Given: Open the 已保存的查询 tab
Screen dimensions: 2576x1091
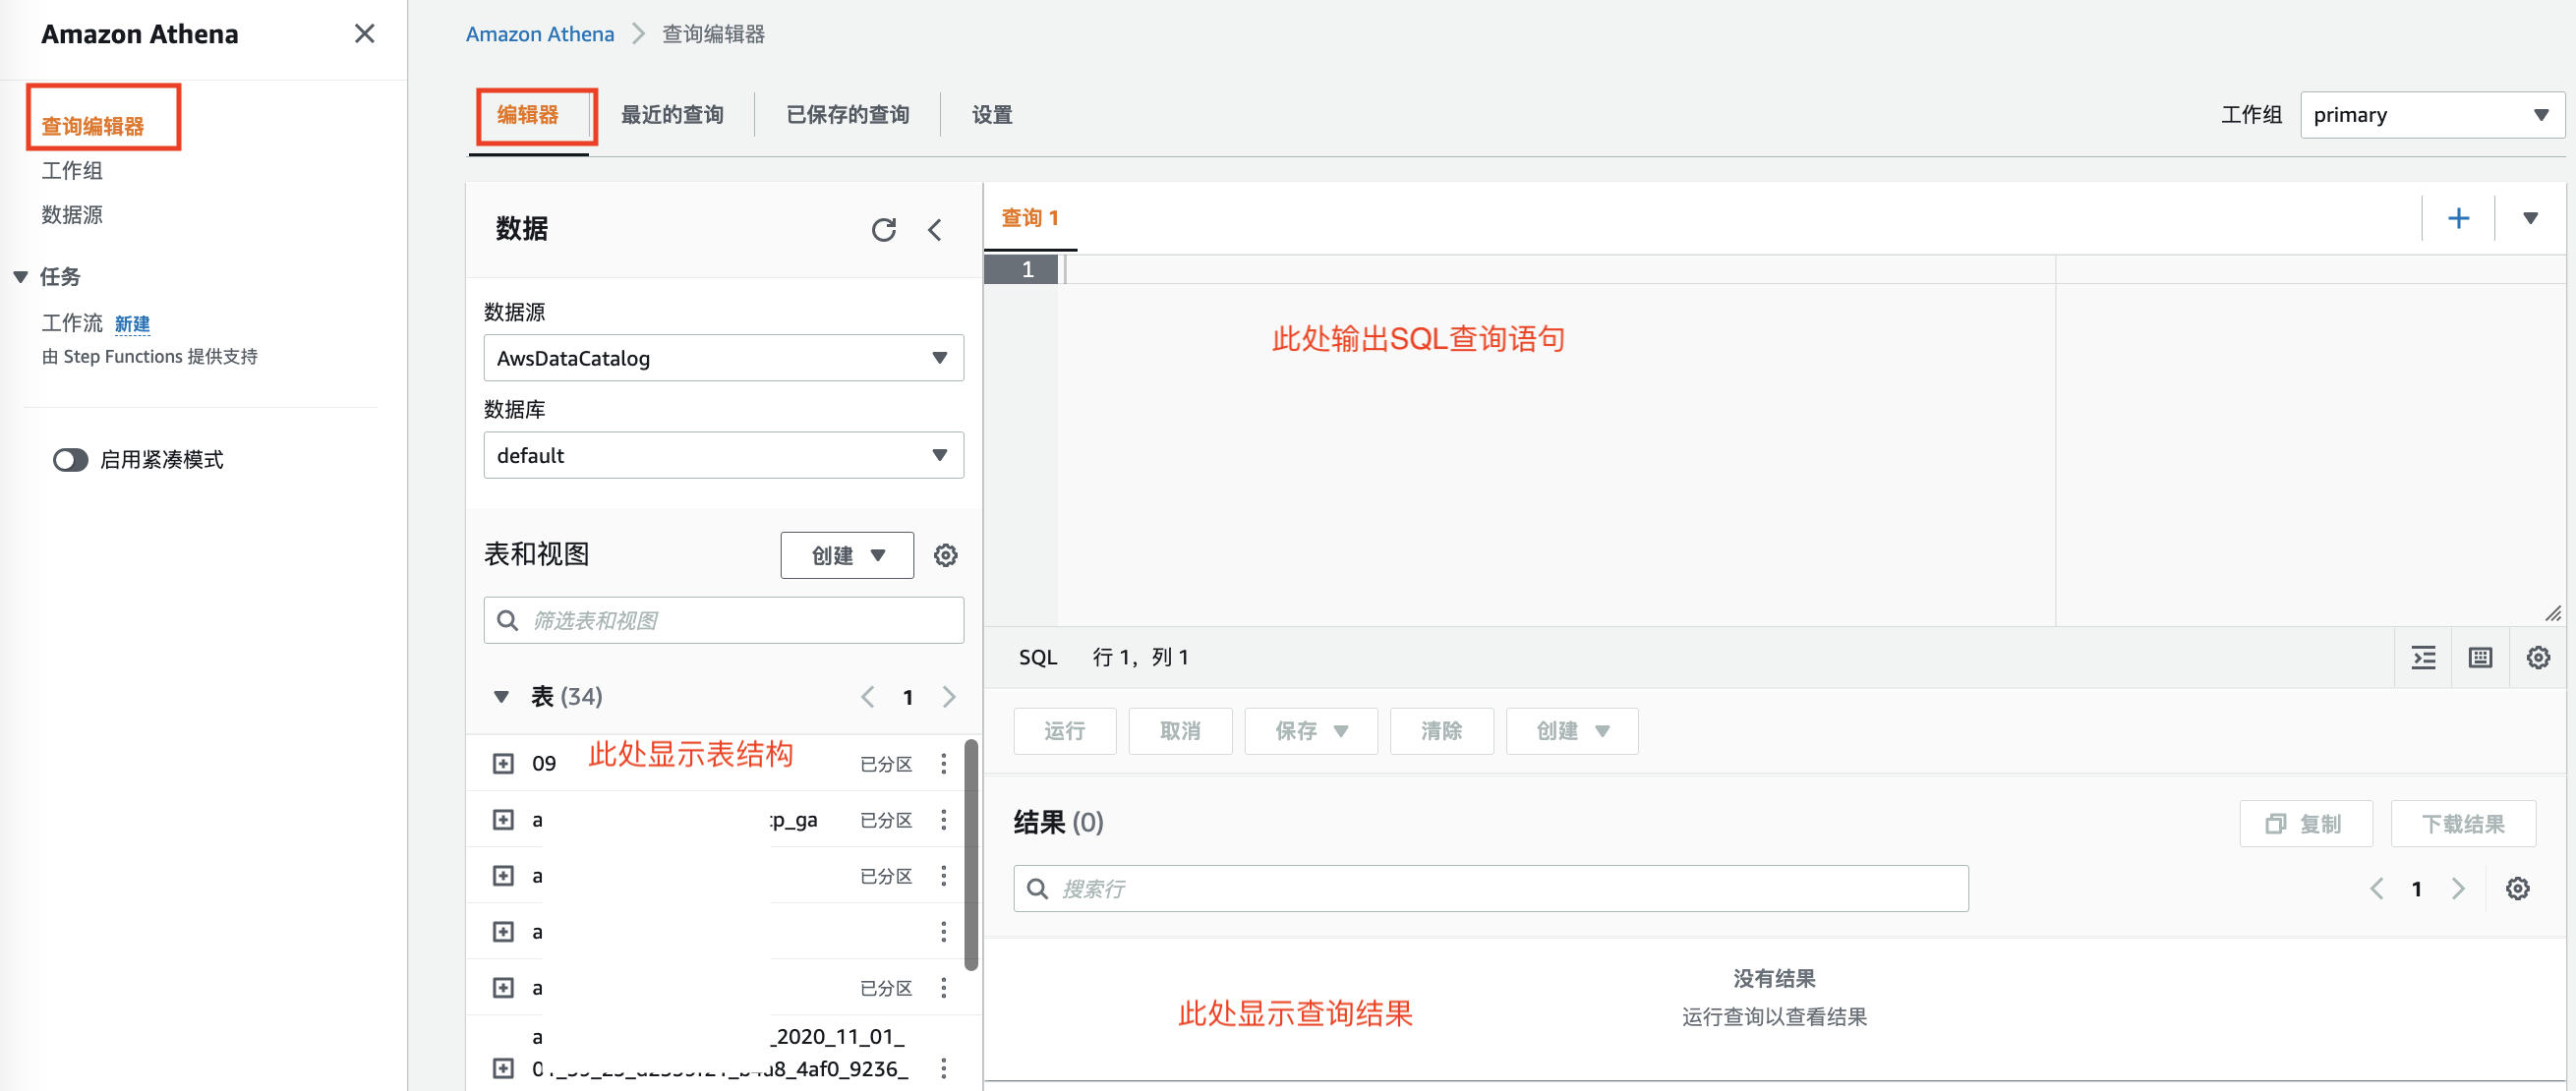Looking at the screenshot, I should coord(847,115).
